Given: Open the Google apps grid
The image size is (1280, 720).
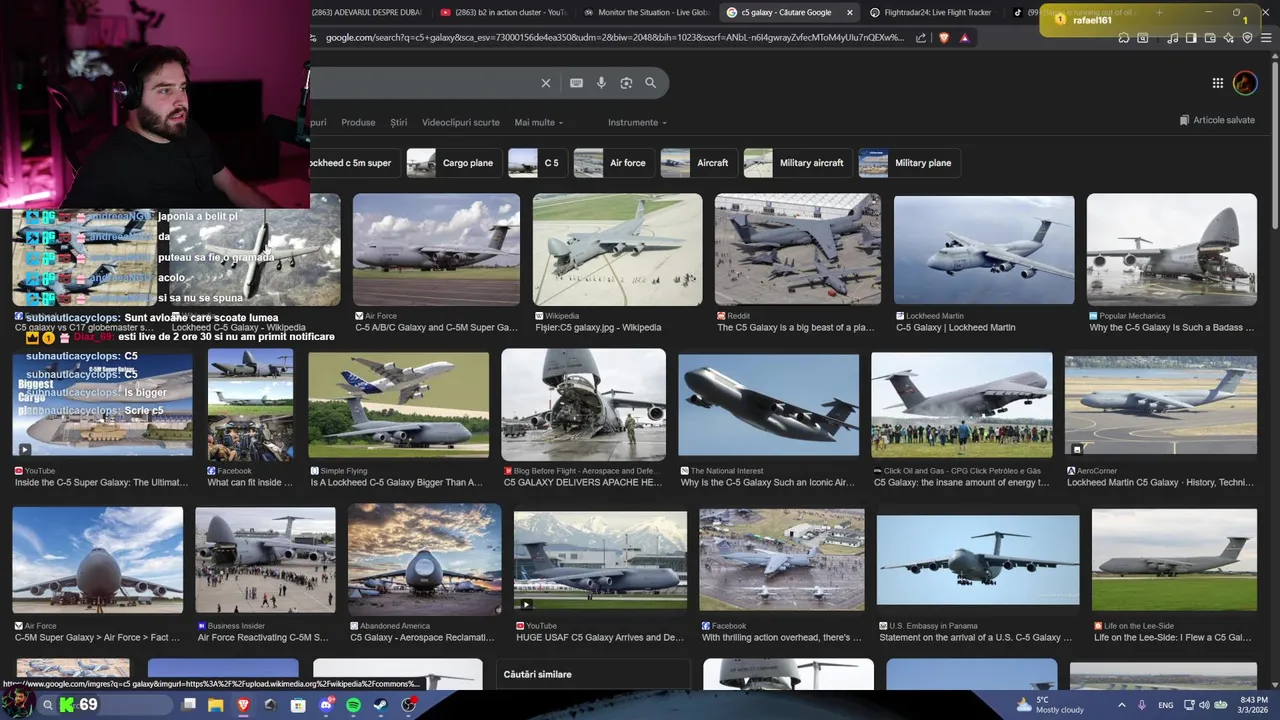Looking at the screenshot, I should point(1217,83).
